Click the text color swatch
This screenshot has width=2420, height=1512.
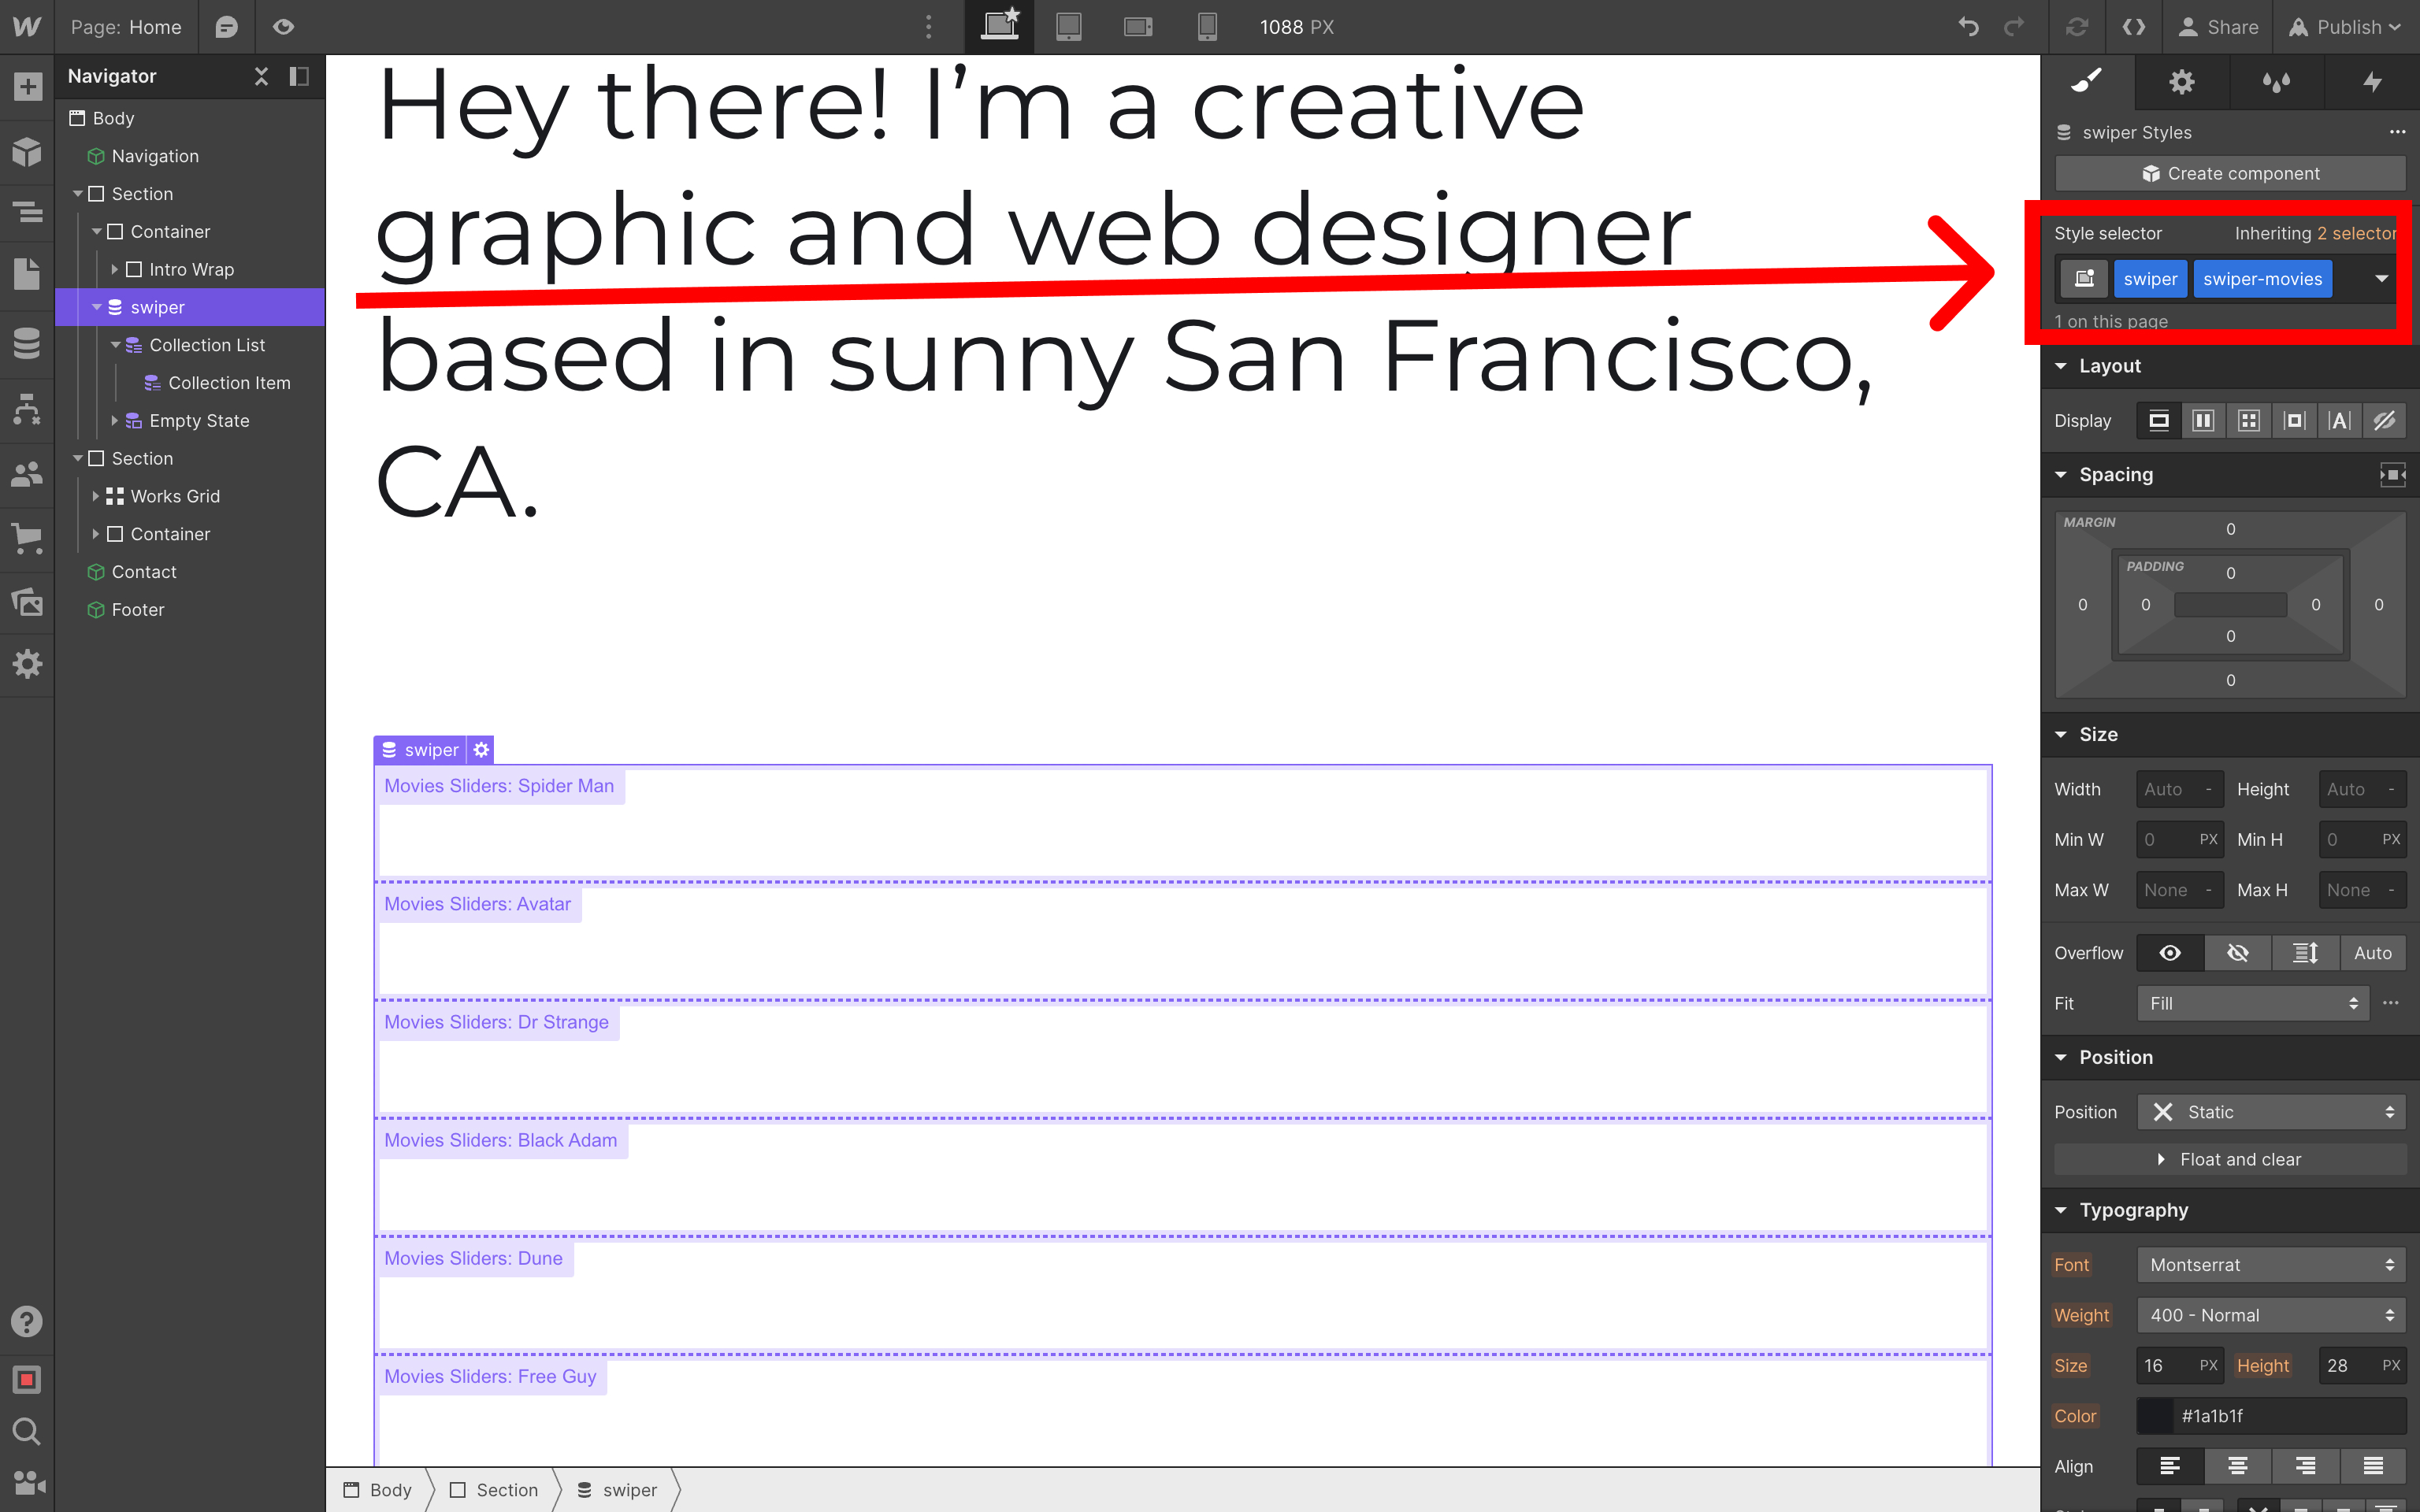click(2156, 1416)
